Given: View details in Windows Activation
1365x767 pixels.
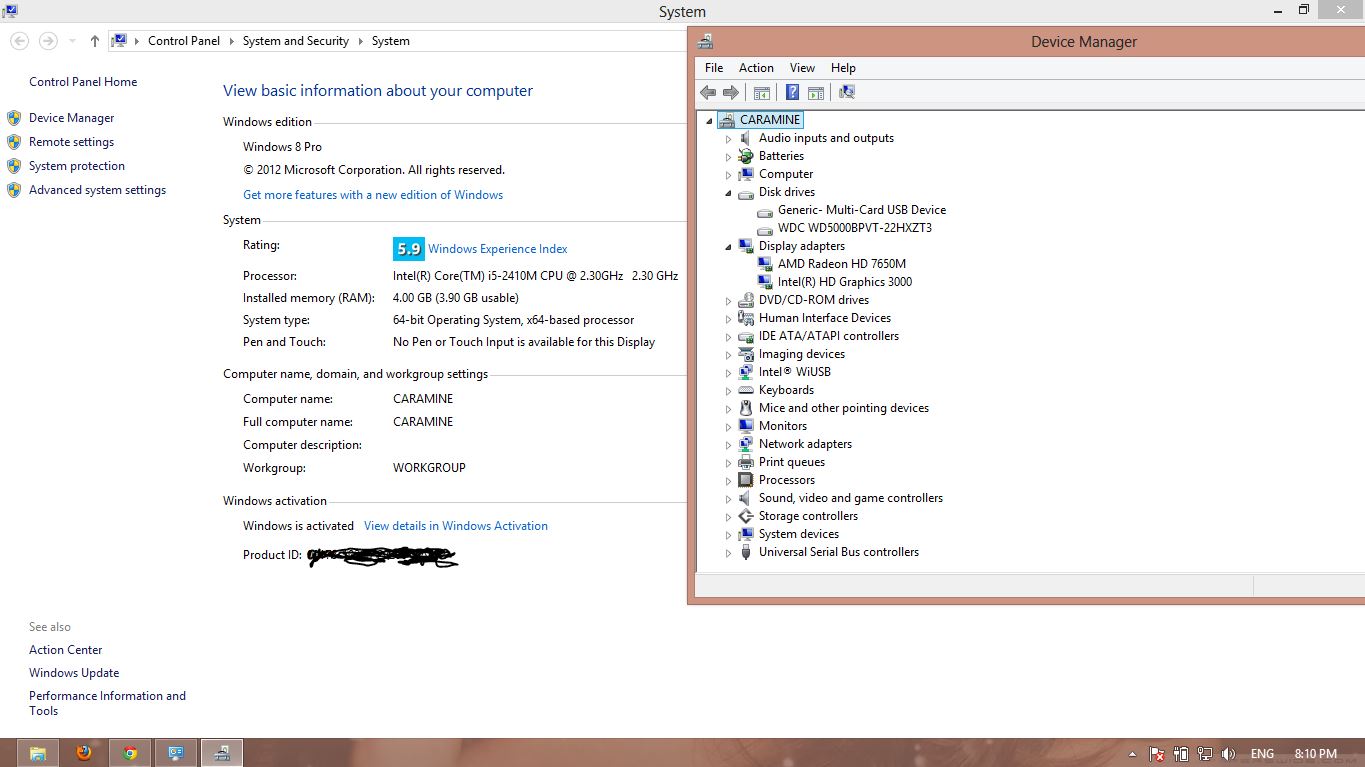Looking at the screenshot, I should click(x=456, y=526).
